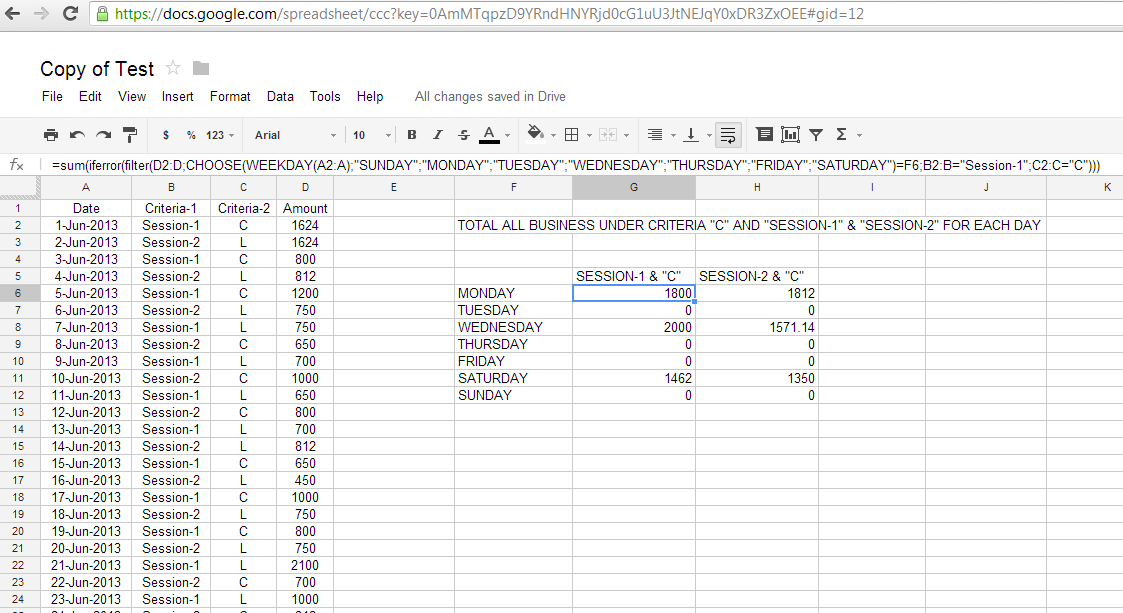
Task: Toggle bold formatting
Action: [x=411, y=134]
